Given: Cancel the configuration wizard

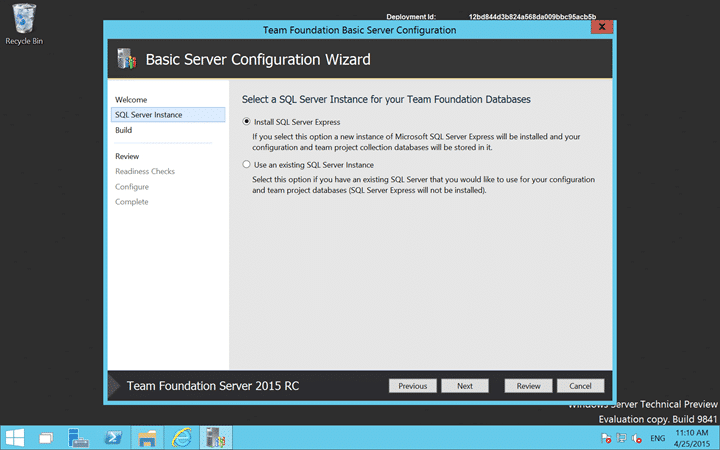Looking at the screenshot, I should [580, 386].
